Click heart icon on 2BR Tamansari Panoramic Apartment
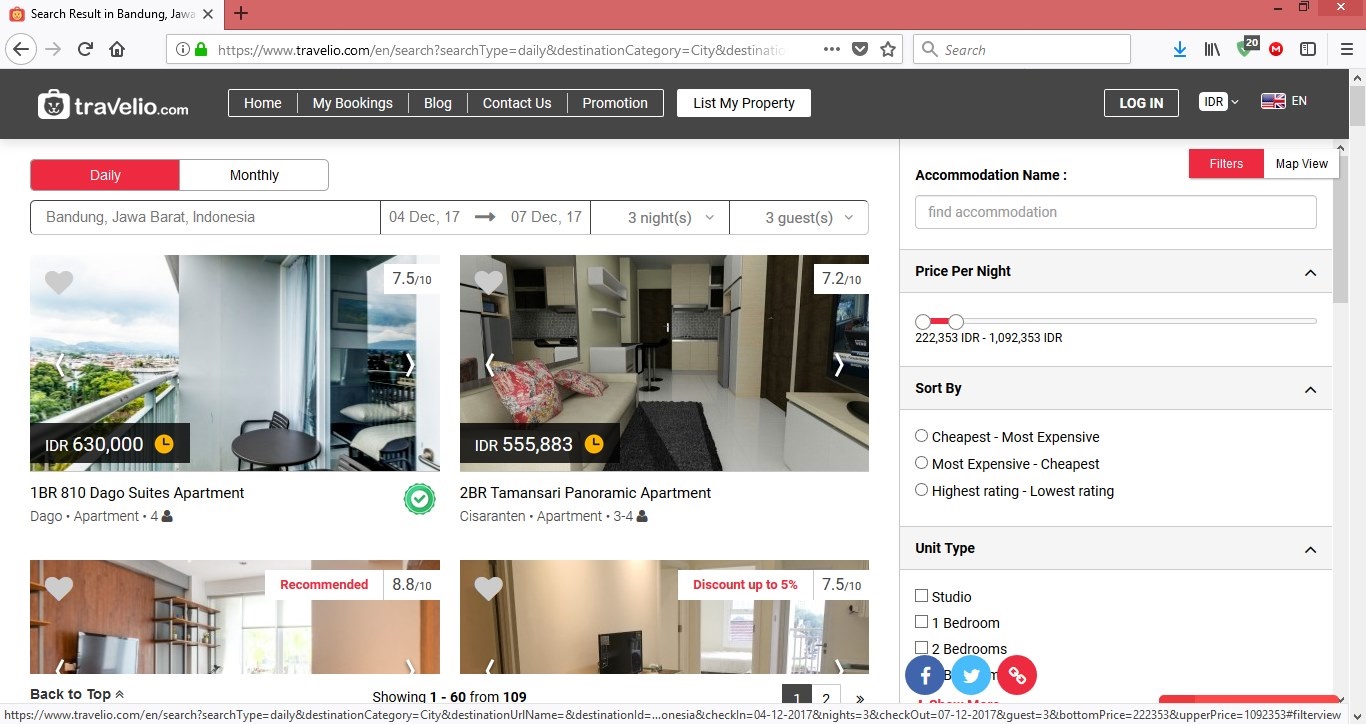 click(x=488, y=283)
